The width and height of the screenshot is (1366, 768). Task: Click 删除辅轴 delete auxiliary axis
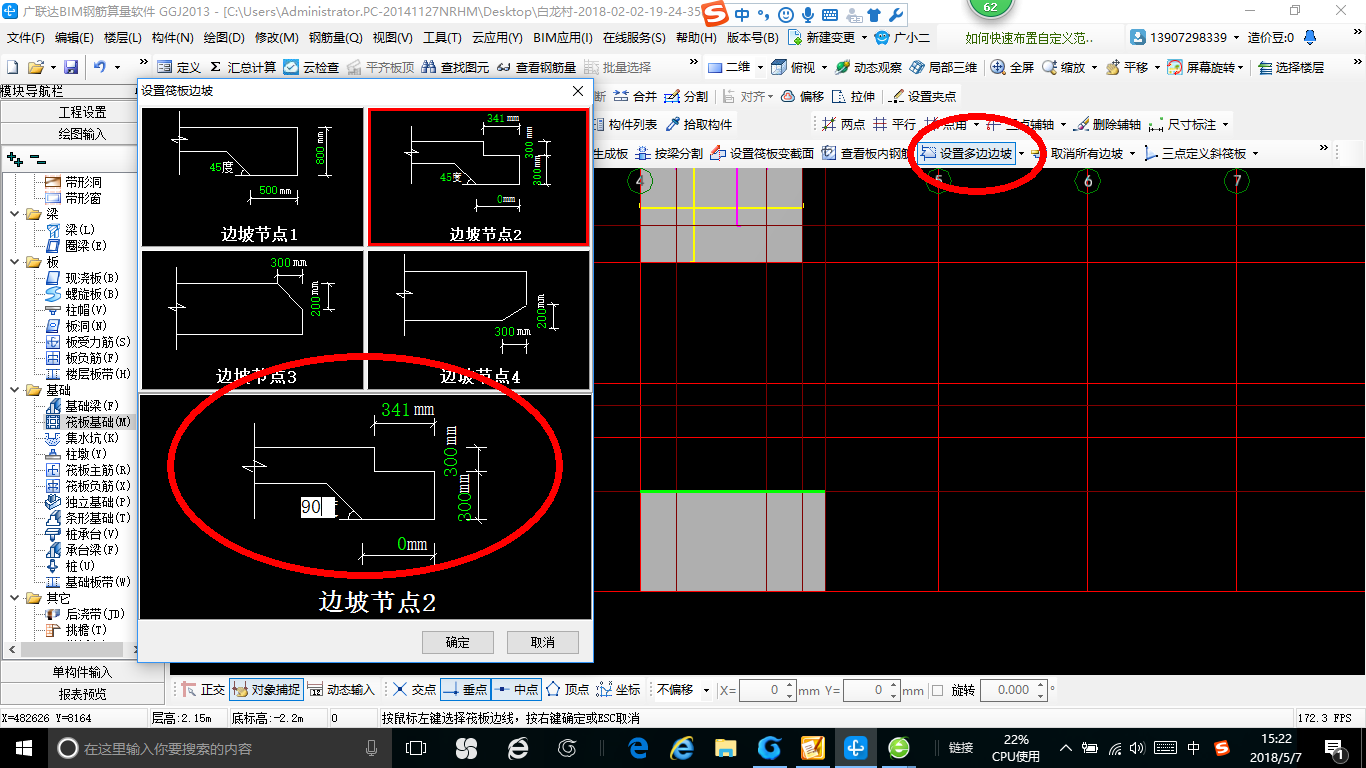pyautogui.click(x=1107, y=124)
